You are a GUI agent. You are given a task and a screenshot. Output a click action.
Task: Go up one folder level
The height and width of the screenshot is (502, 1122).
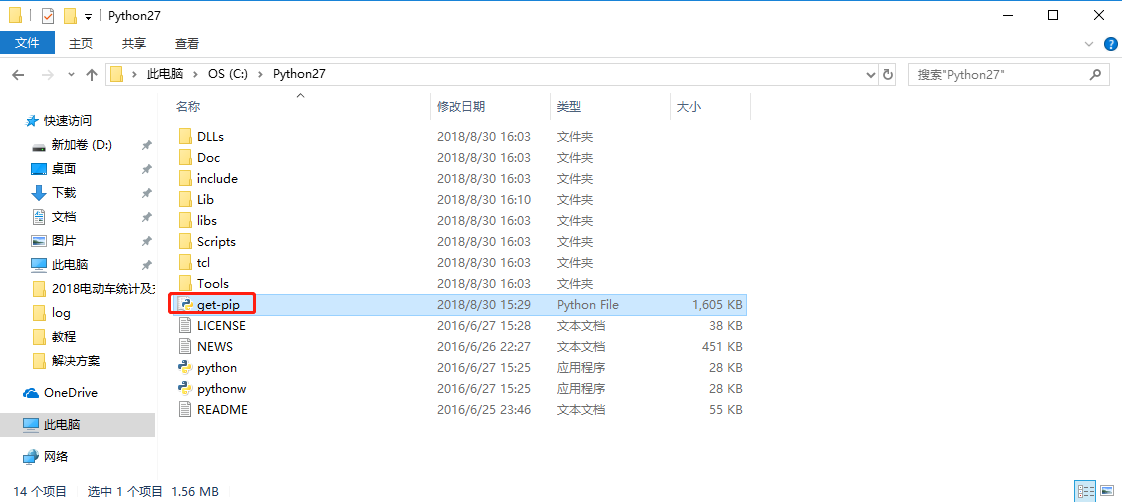[92, 74]
